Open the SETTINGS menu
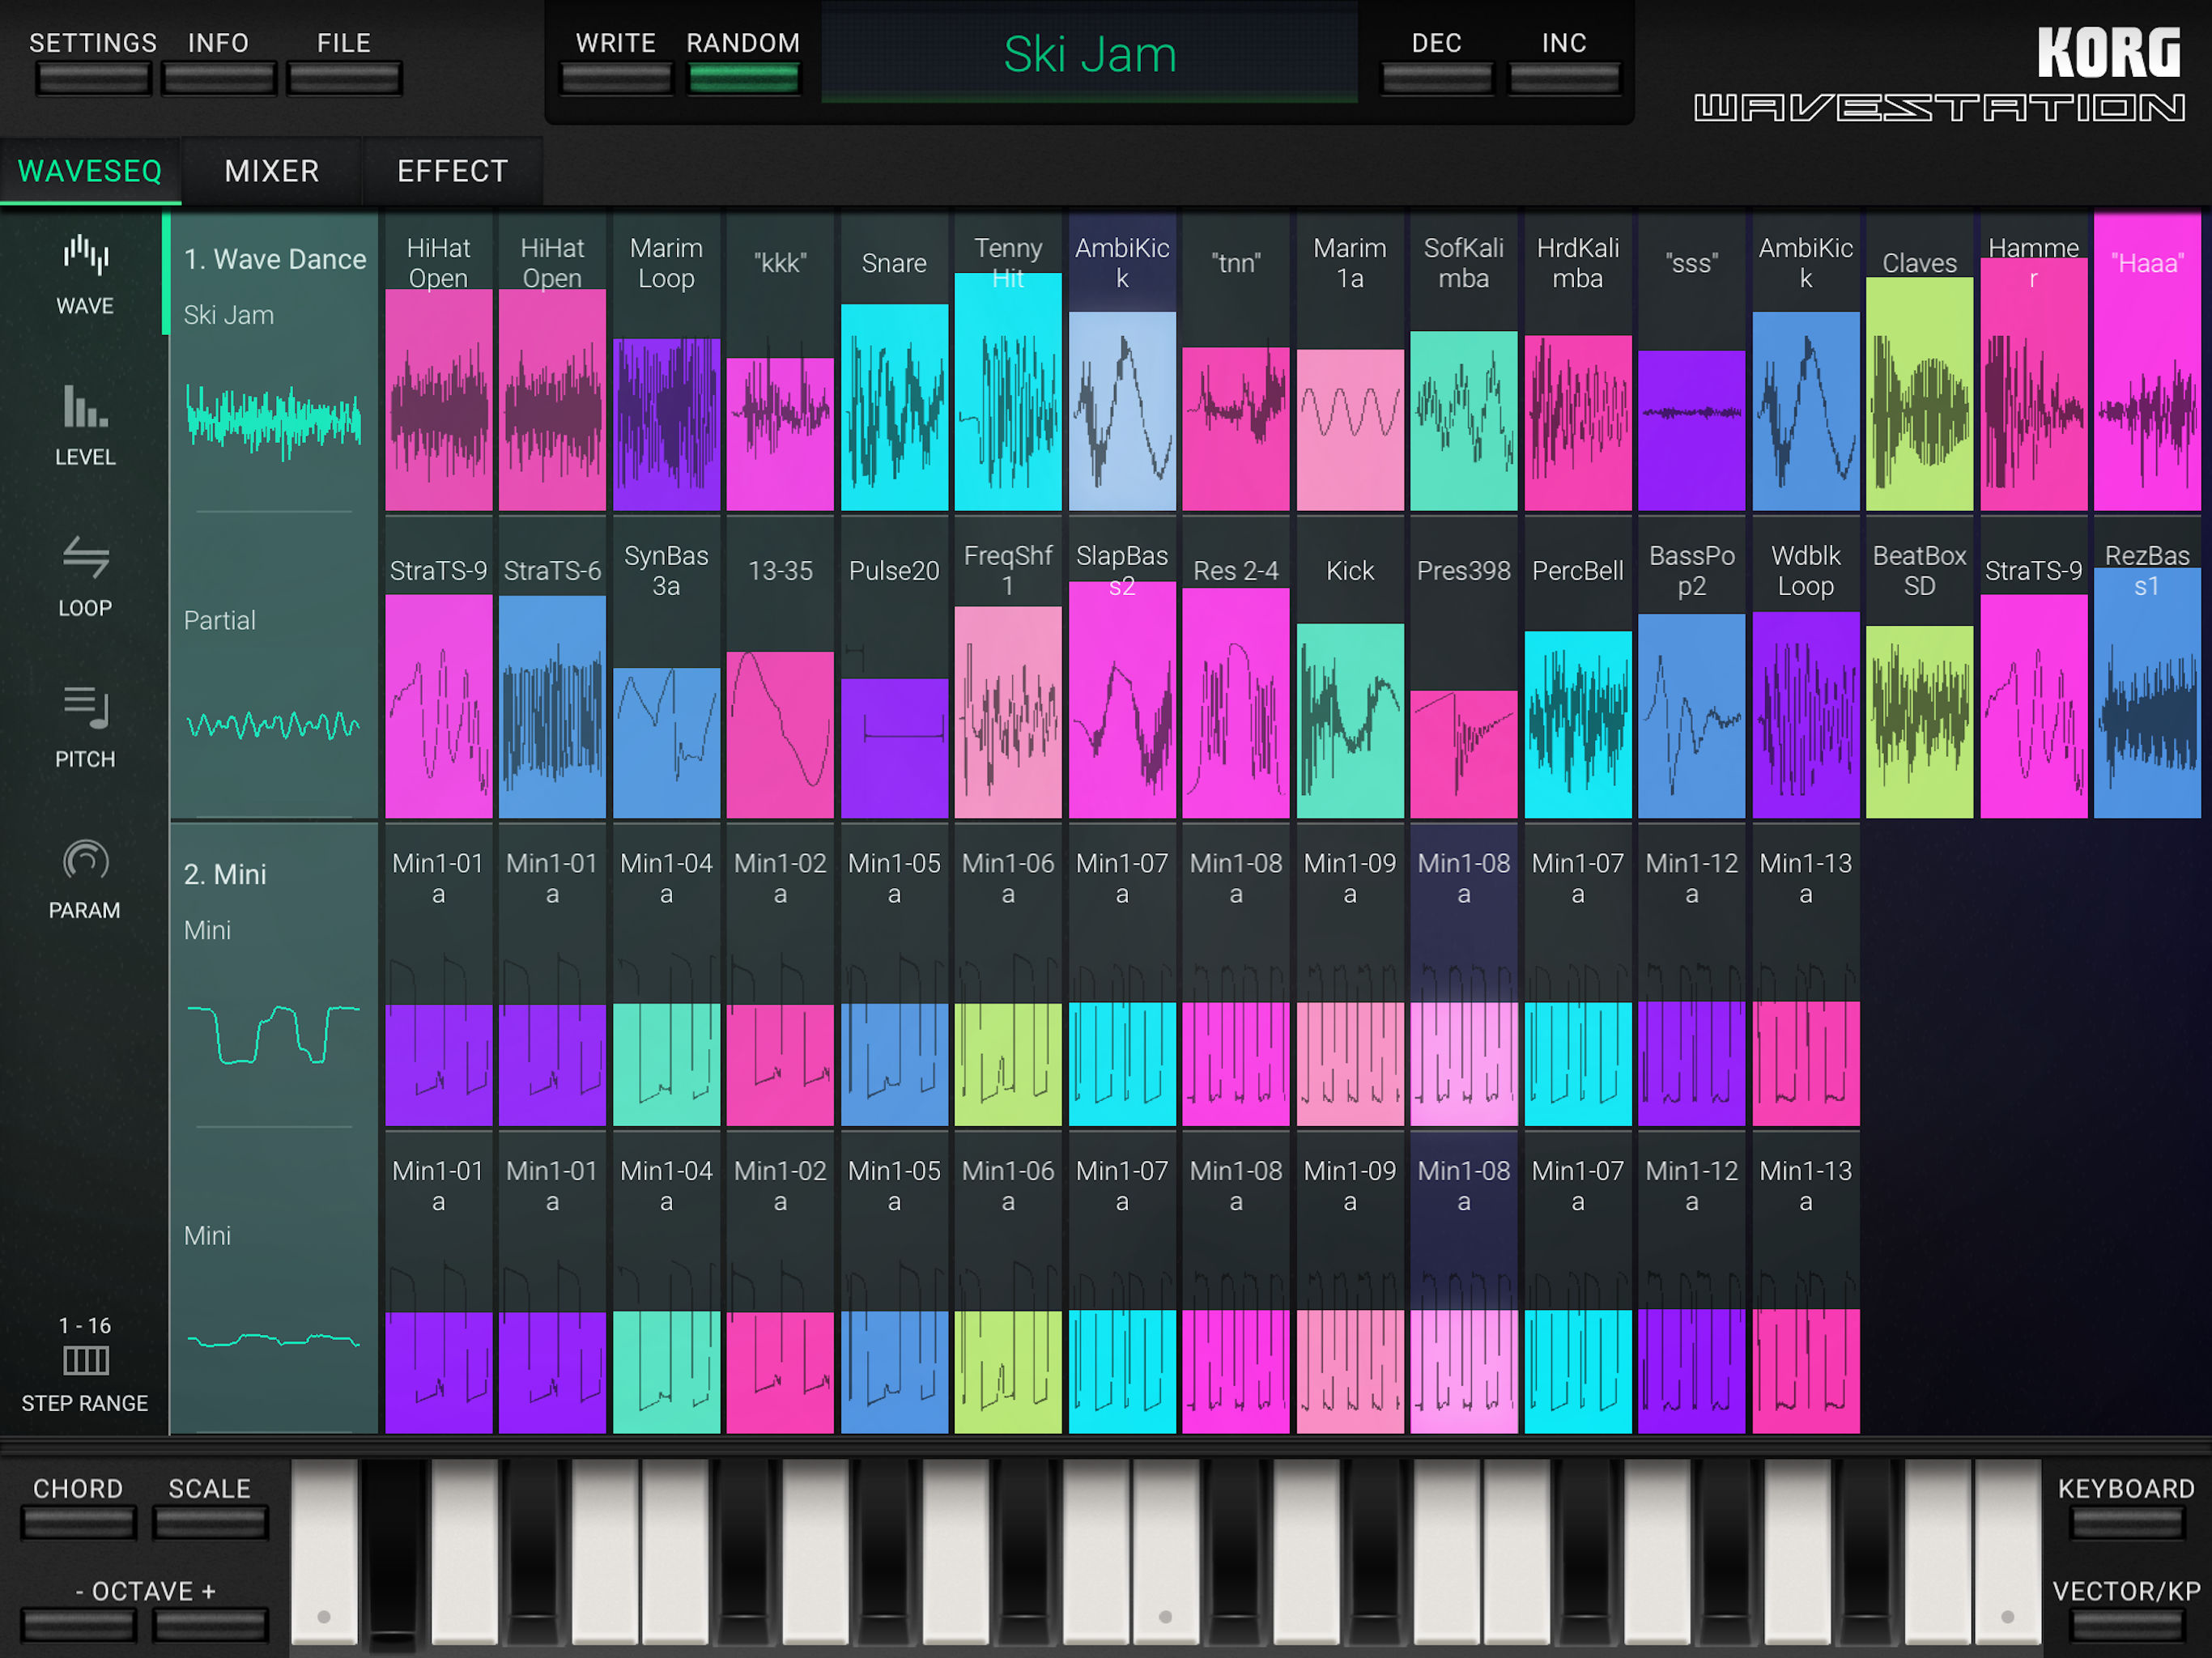2212x1658 pixels. click(93, 78)
